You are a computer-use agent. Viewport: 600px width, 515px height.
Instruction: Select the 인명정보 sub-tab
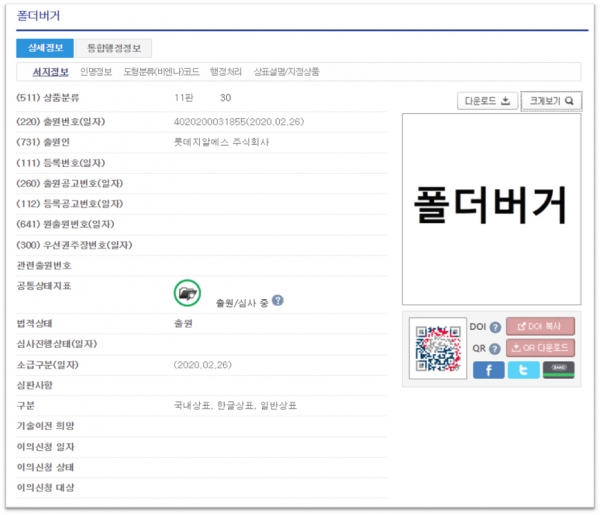[96, 72]
